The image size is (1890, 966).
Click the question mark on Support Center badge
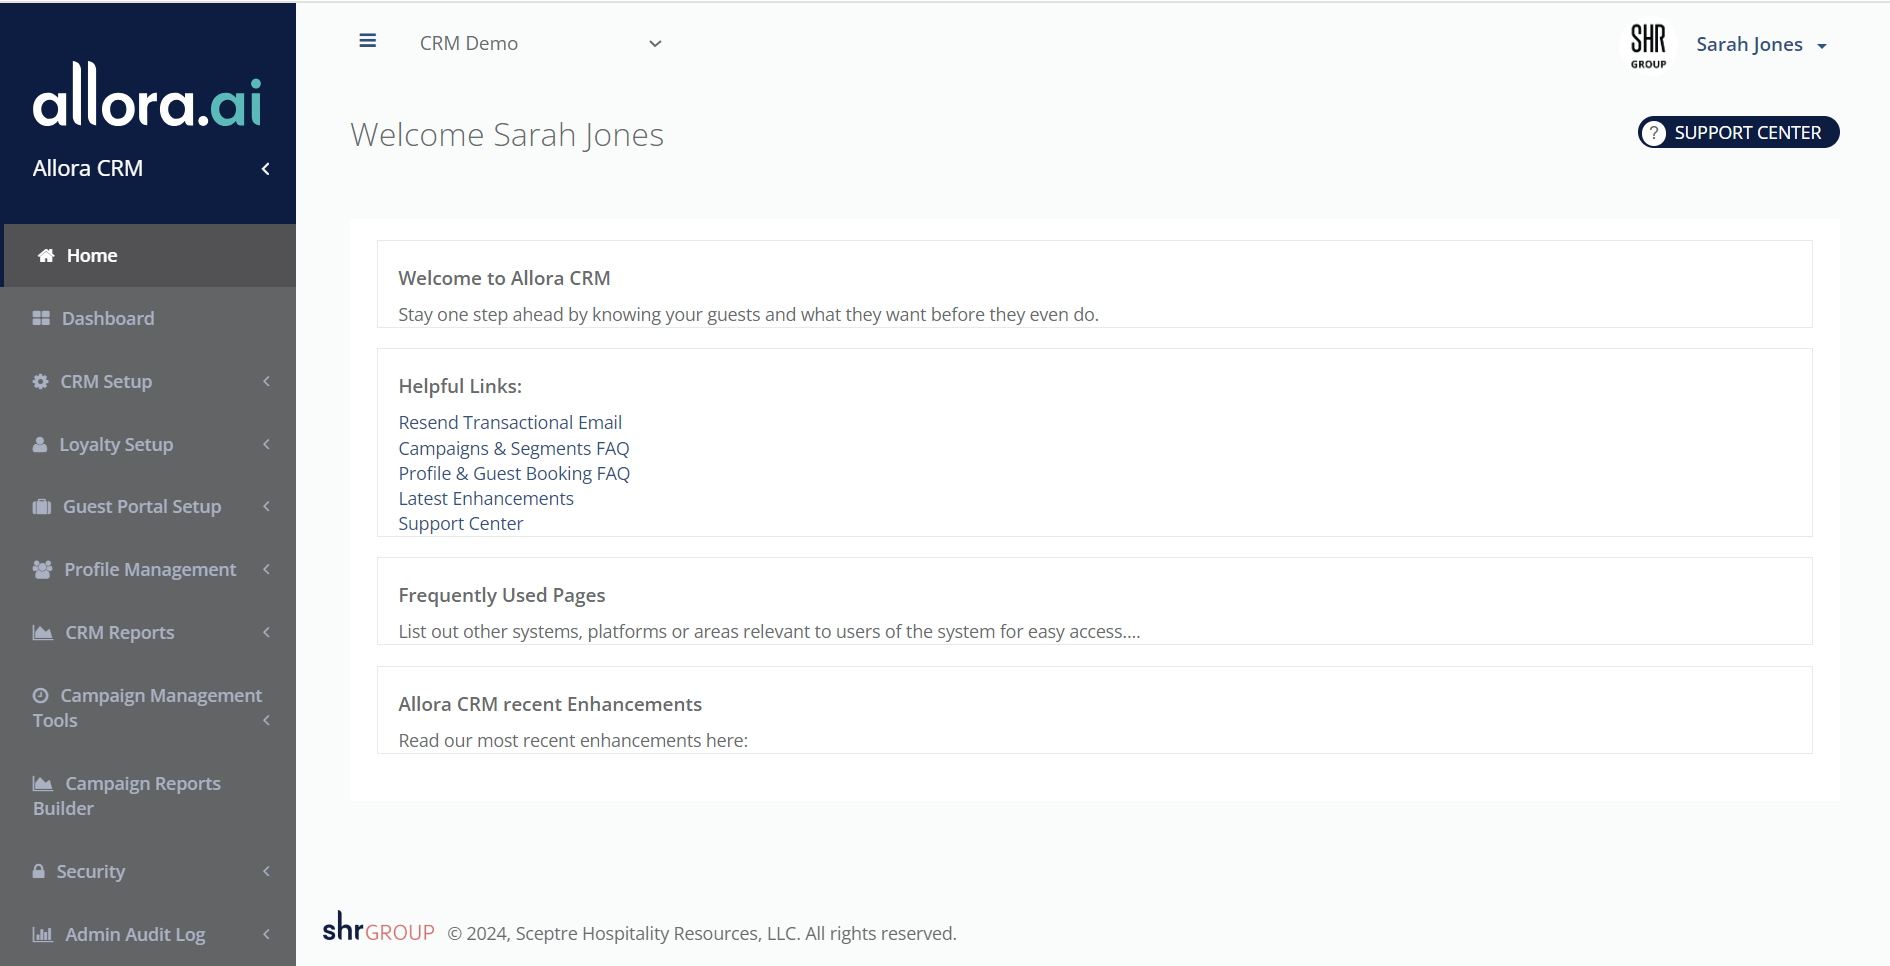click(1655, 132)
